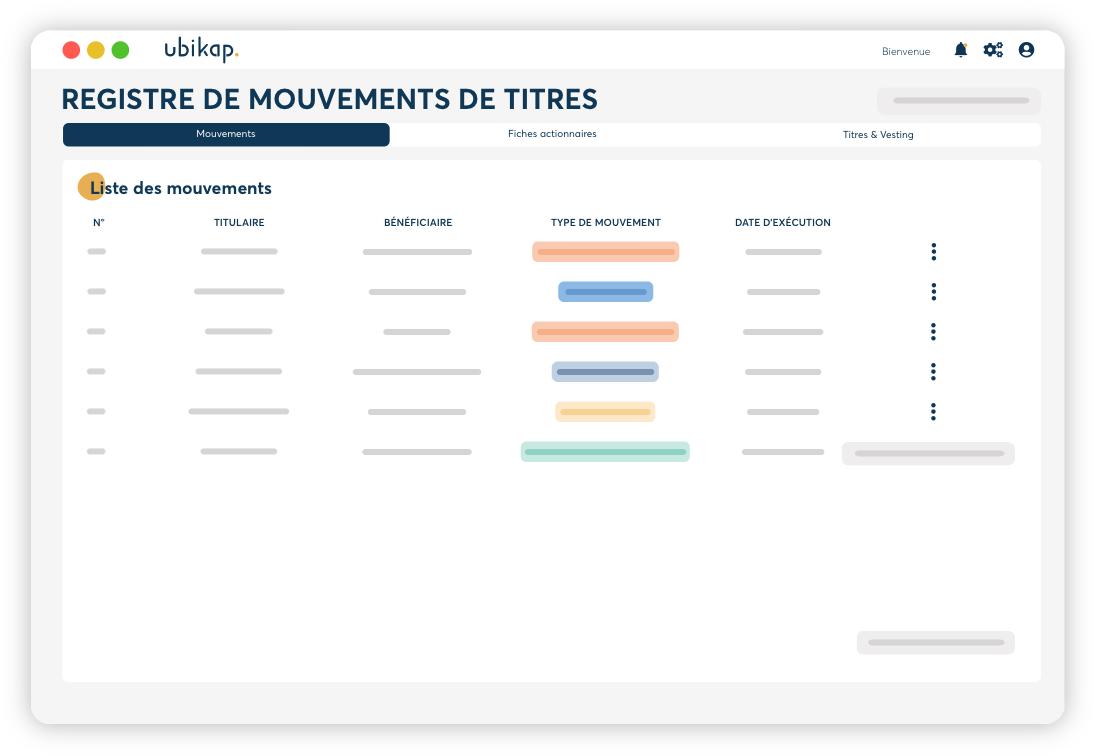Click the button at the top right of the page

click(958, 100)
